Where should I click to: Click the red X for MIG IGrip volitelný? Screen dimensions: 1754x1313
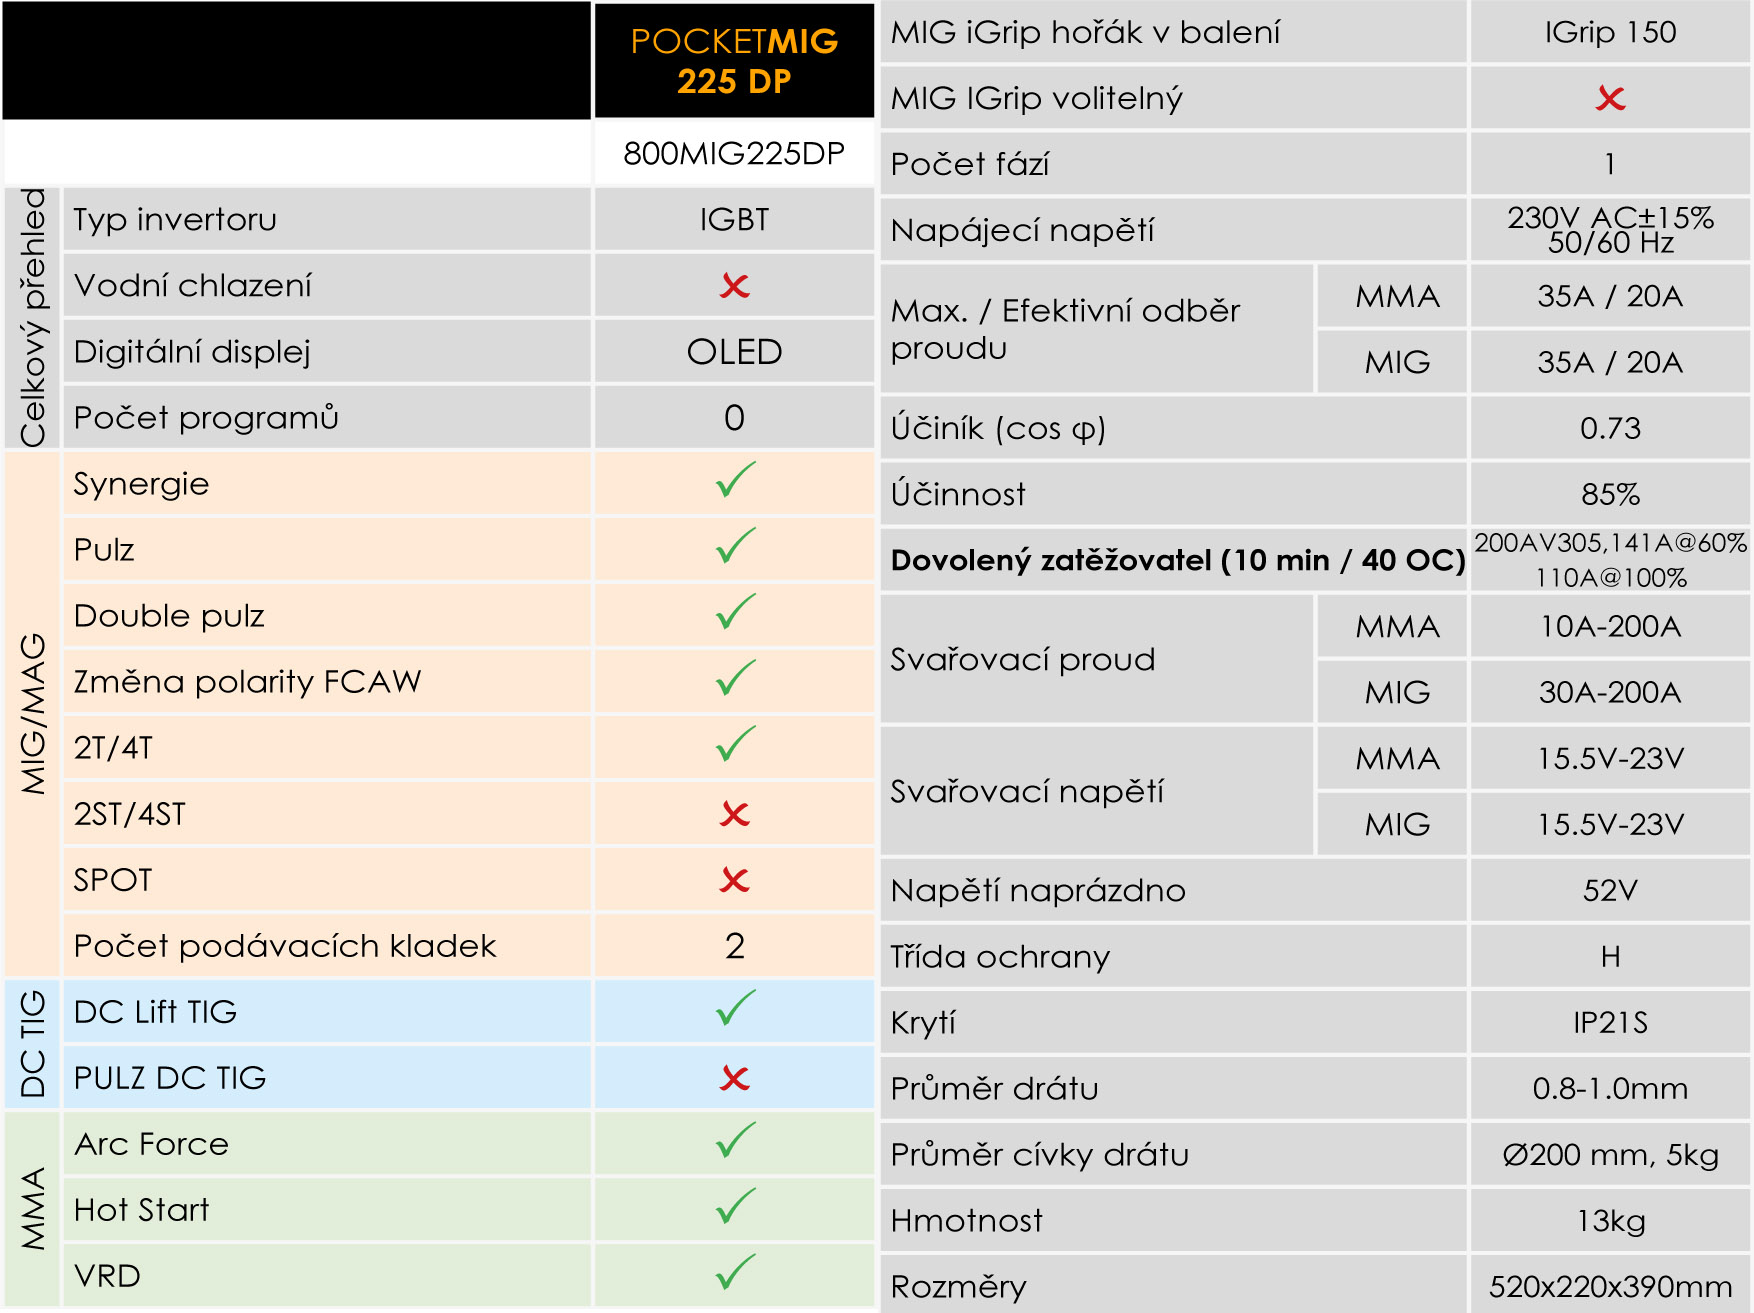coord(1611,98)
